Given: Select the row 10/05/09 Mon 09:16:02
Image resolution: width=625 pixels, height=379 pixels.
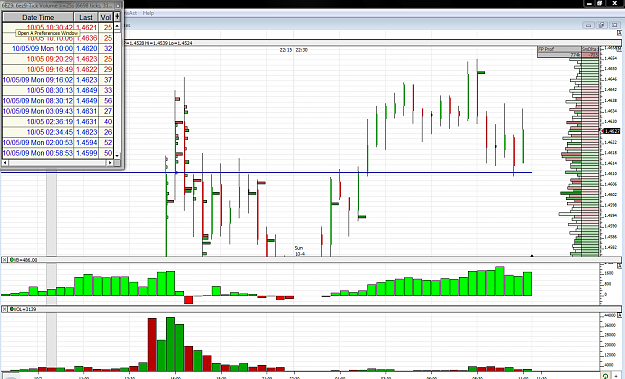Looking at the screenshot, I should pos(58,80).
